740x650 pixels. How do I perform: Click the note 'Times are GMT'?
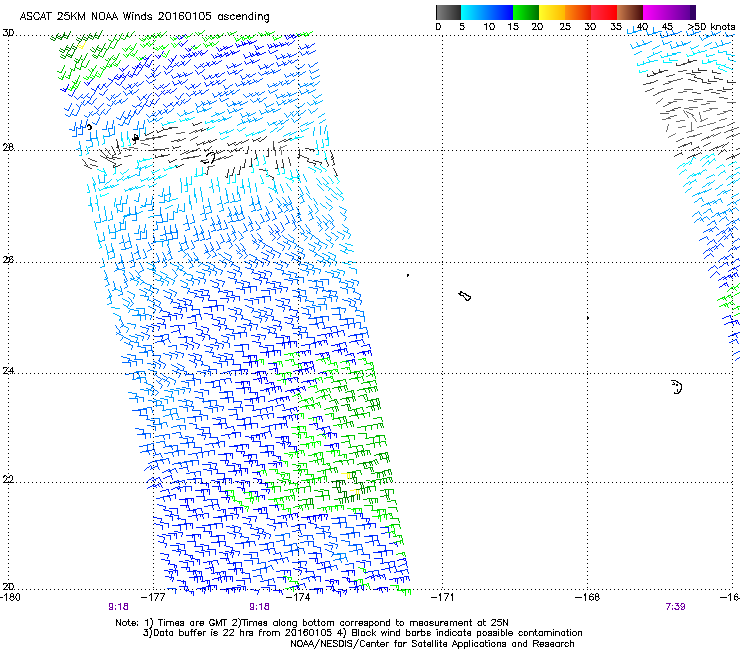coord(193,623)
